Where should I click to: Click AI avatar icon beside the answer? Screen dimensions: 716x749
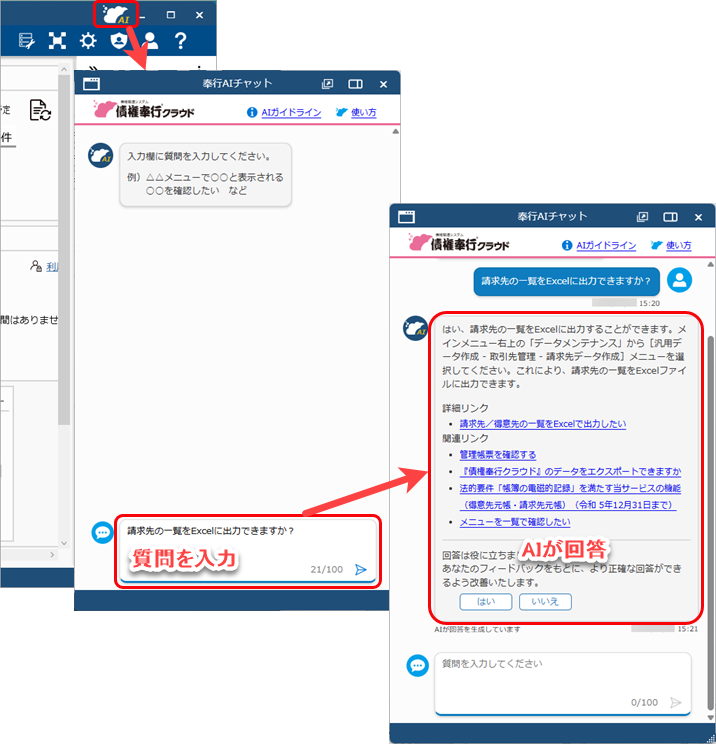click(x=415, y=328)
